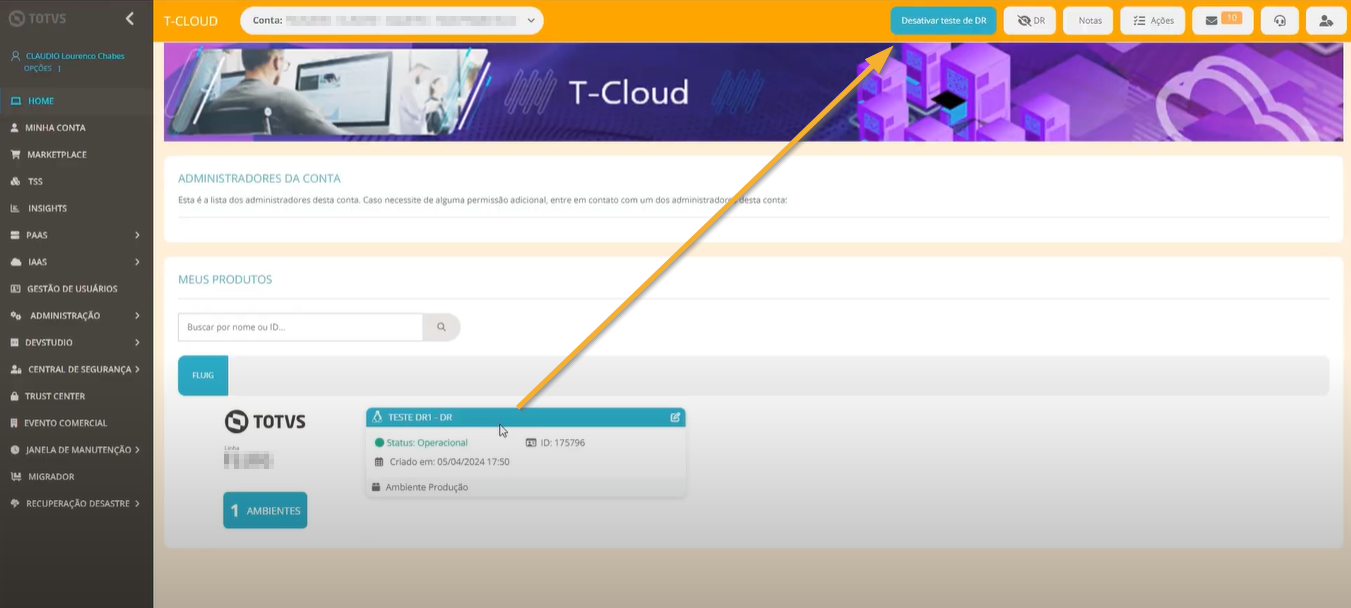Select the FLUIG product tab
1351x608 pixels.
(203, 375)
